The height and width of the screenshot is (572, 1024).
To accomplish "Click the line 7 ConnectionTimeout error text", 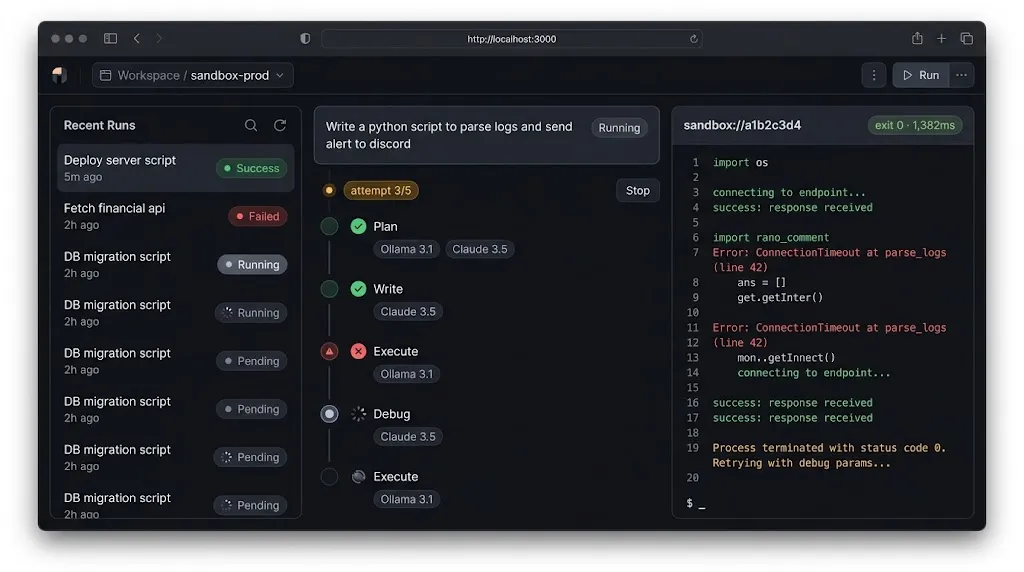I will coord(829,260).
